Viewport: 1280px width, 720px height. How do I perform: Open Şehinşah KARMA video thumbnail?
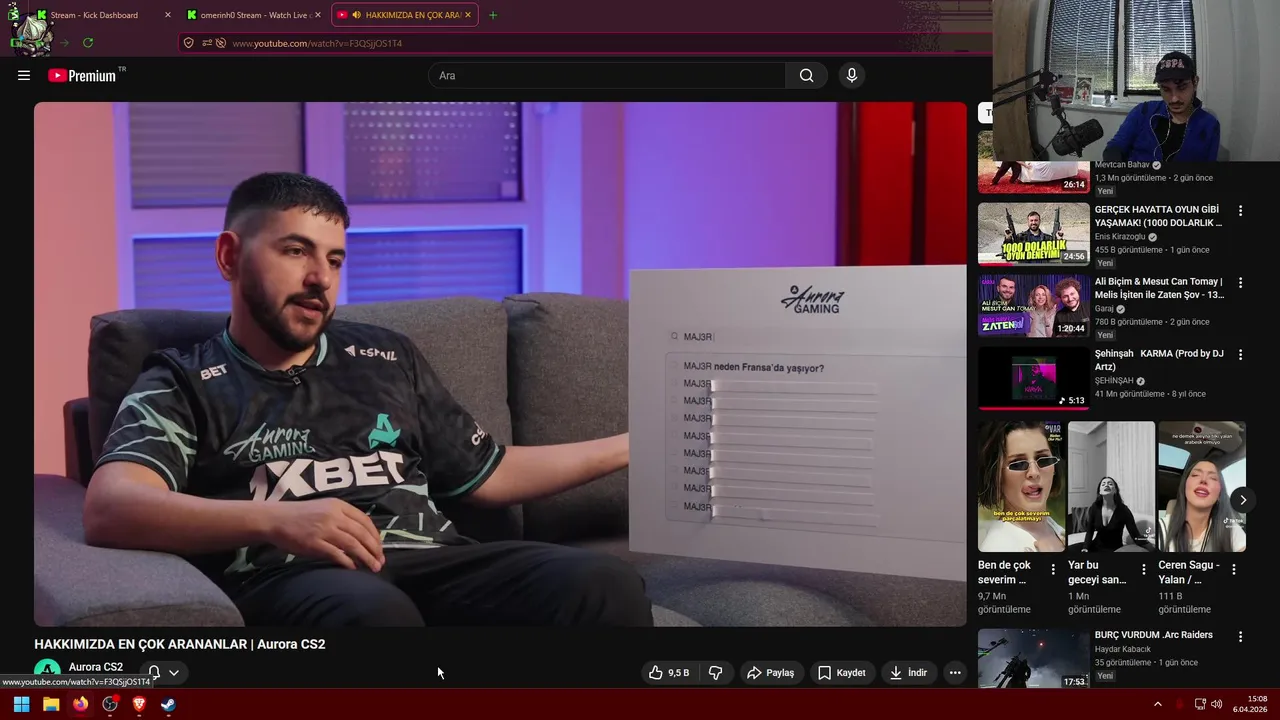[1034, 378]
